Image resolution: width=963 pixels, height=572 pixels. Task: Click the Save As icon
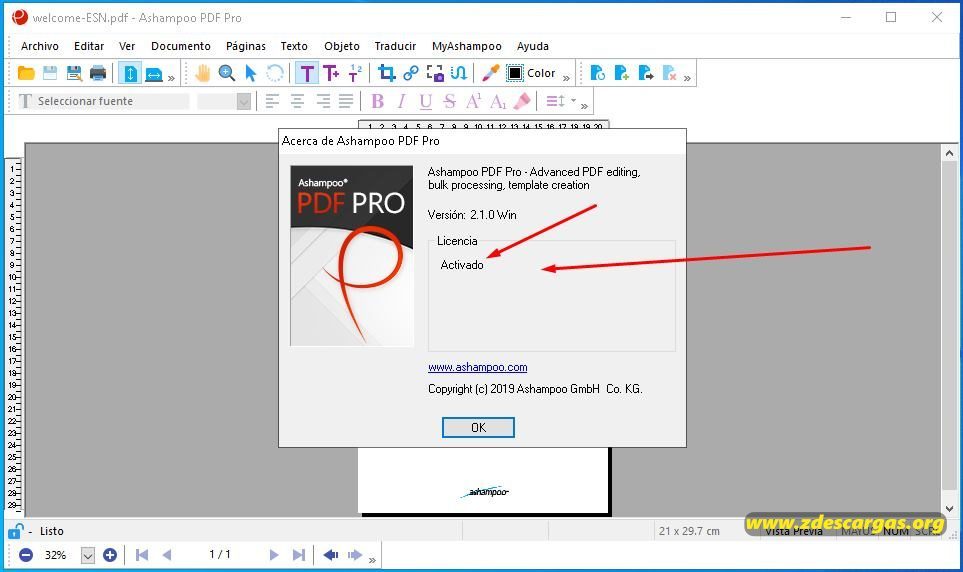tap(74, 73)
